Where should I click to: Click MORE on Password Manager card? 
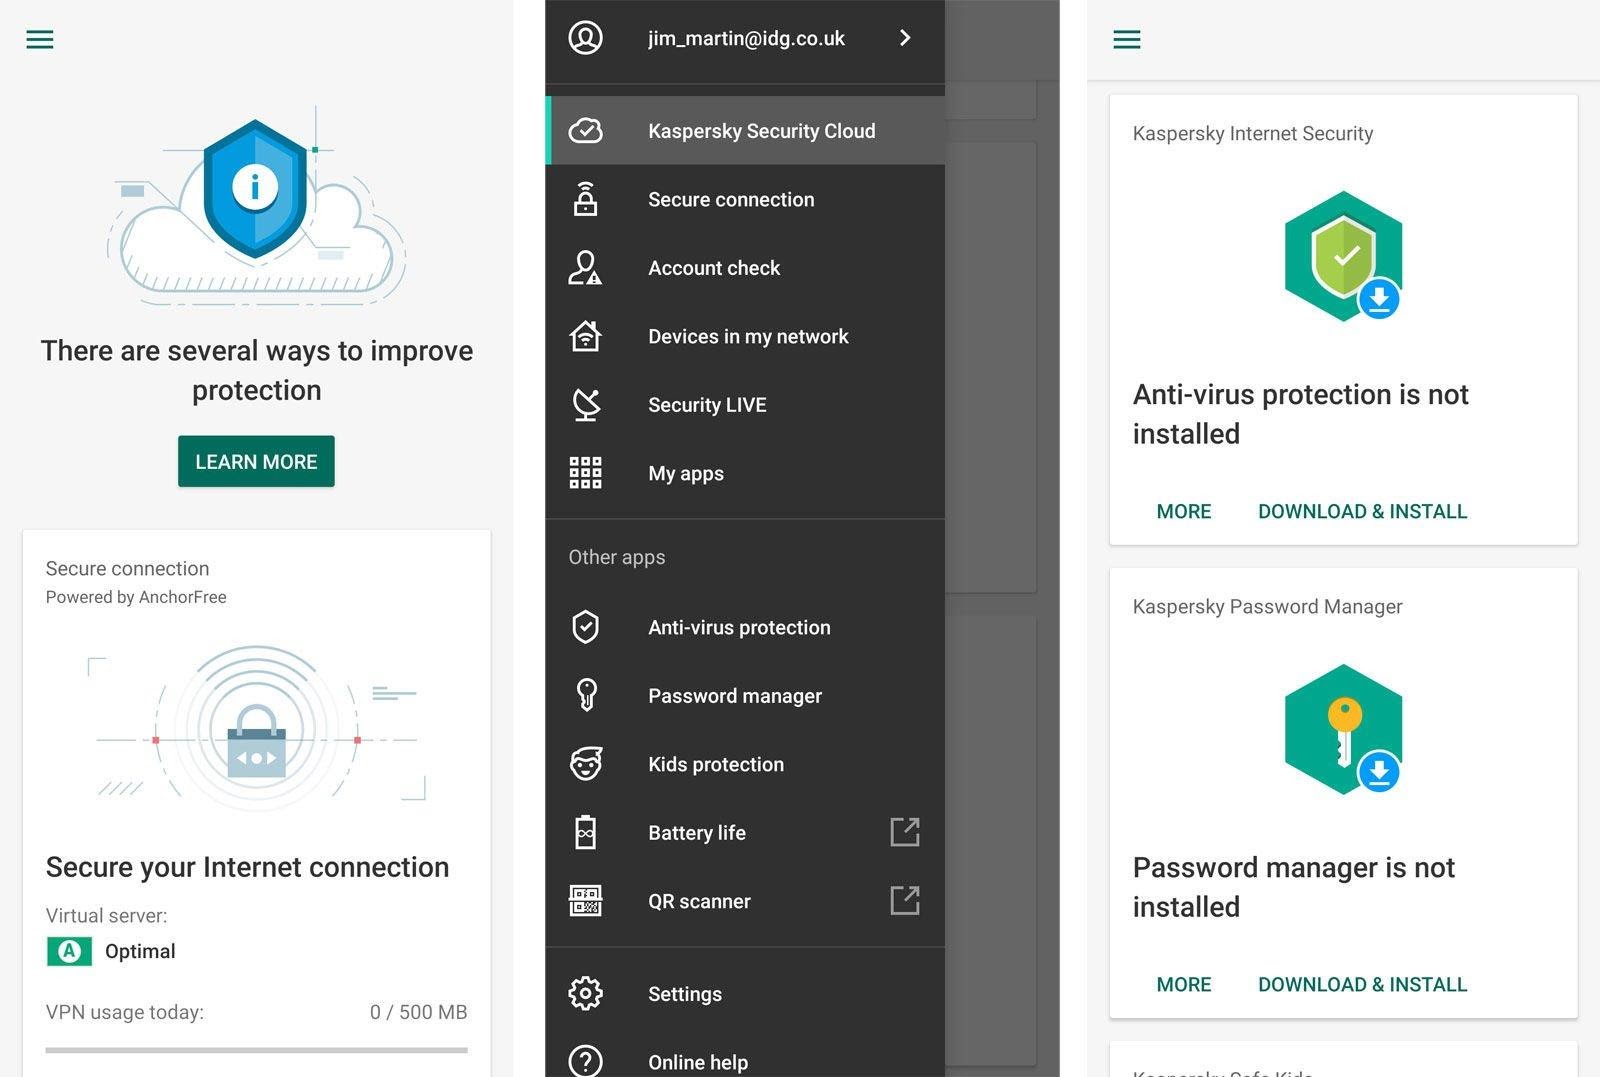[1184, 984]
